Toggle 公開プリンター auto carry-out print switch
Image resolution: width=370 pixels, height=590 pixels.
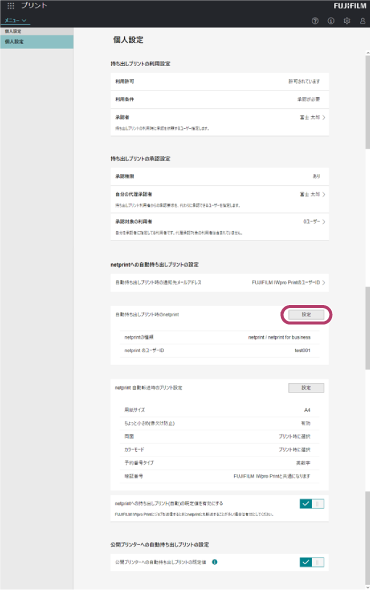pos(312,562)
